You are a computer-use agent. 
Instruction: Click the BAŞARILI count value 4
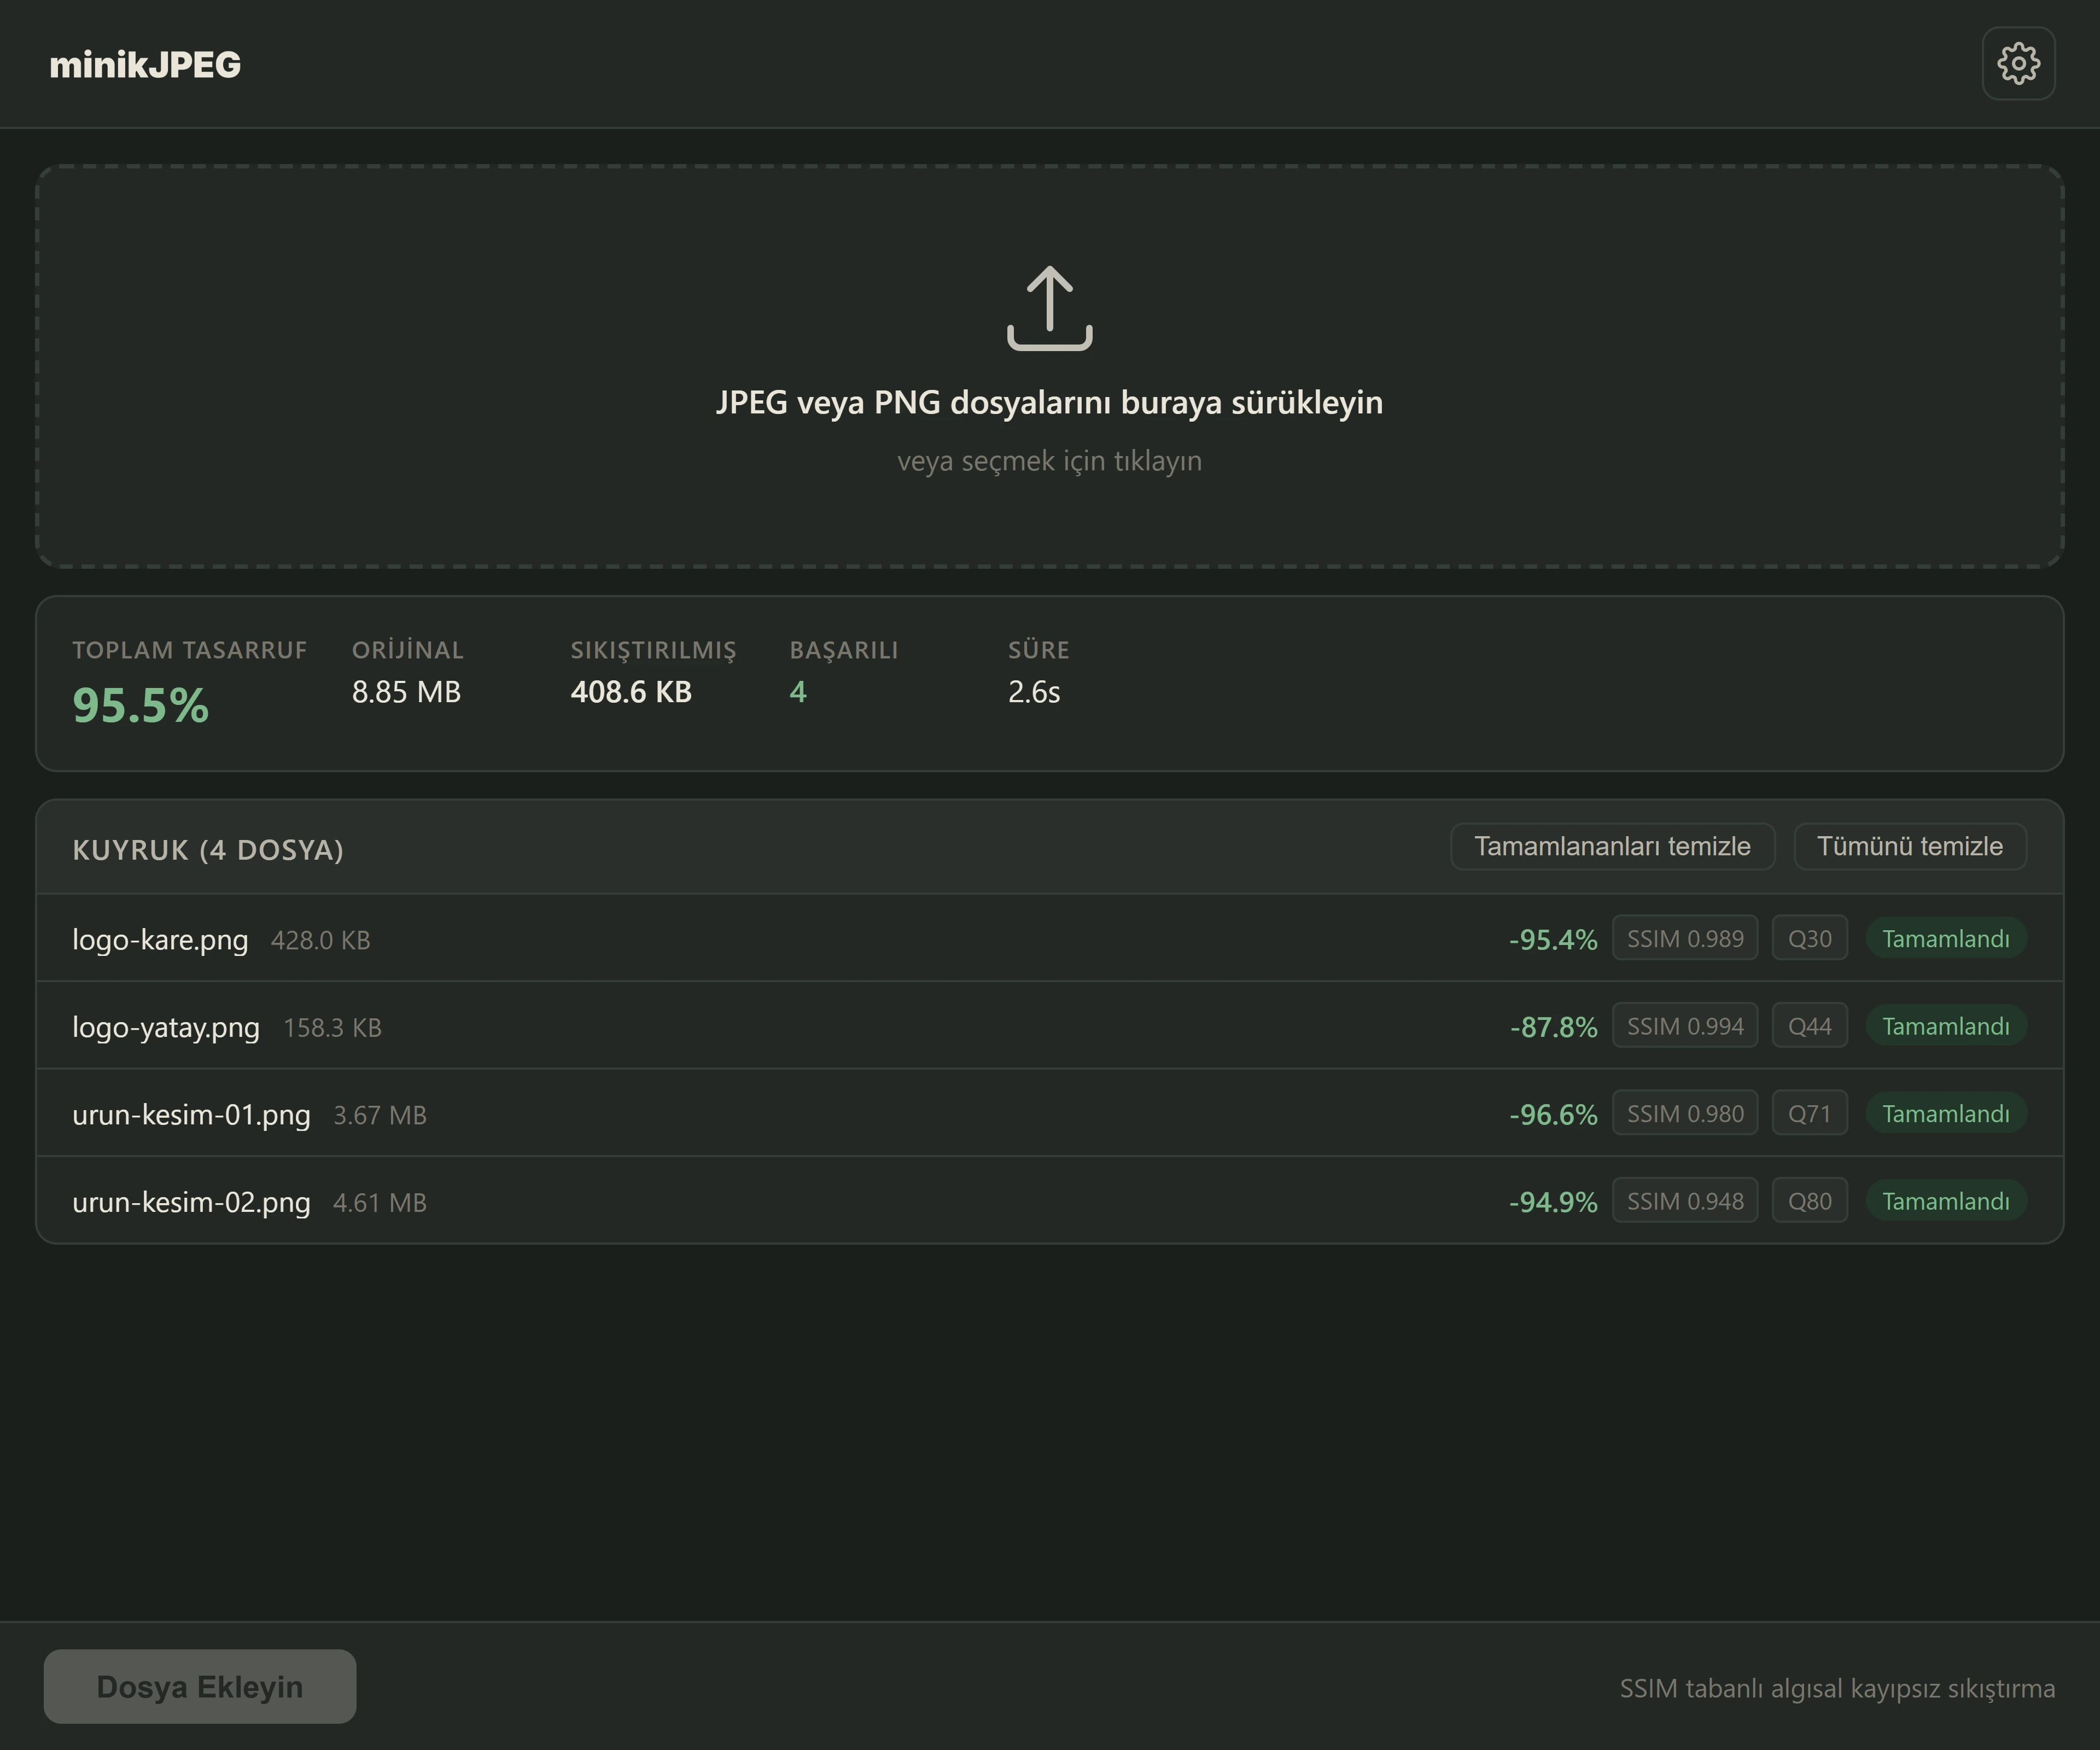(x=798, y=692)
